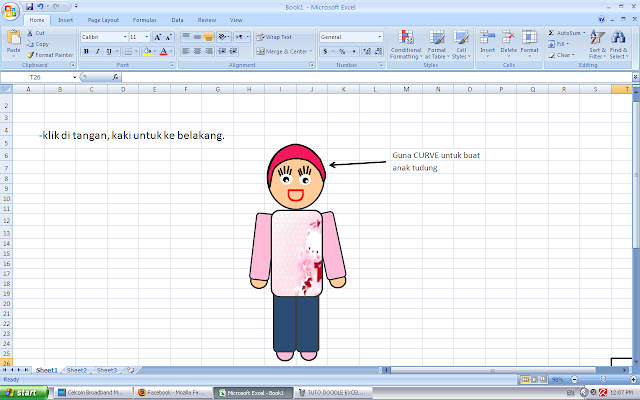Image resolution: width=640 pixels, height=400 pixels.
Task: Toggle Align Text Left
Action: 186,51
